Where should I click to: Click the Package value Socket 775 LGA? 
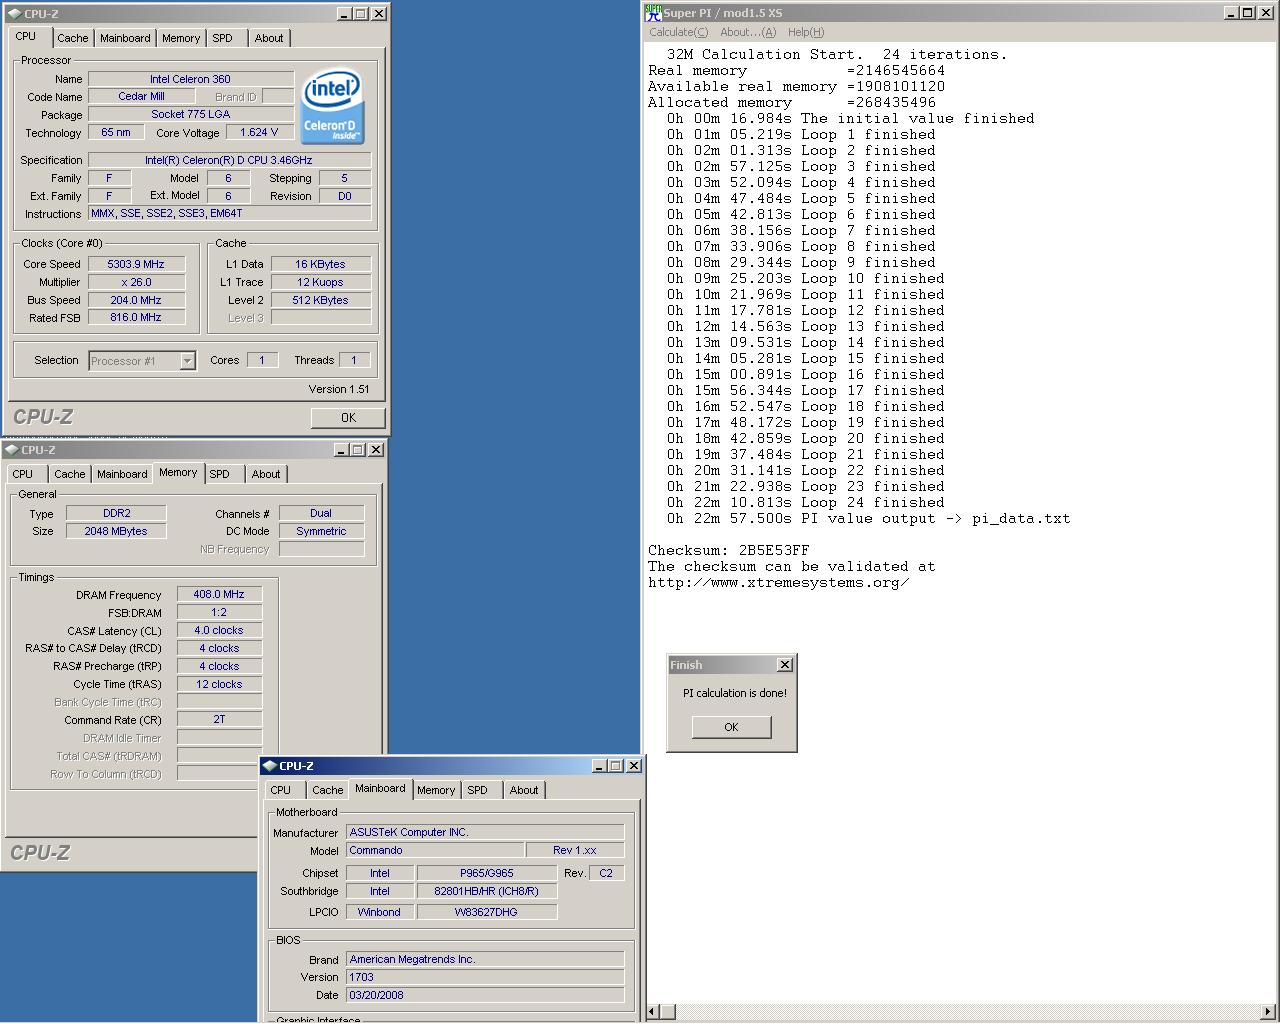(190, 114)
